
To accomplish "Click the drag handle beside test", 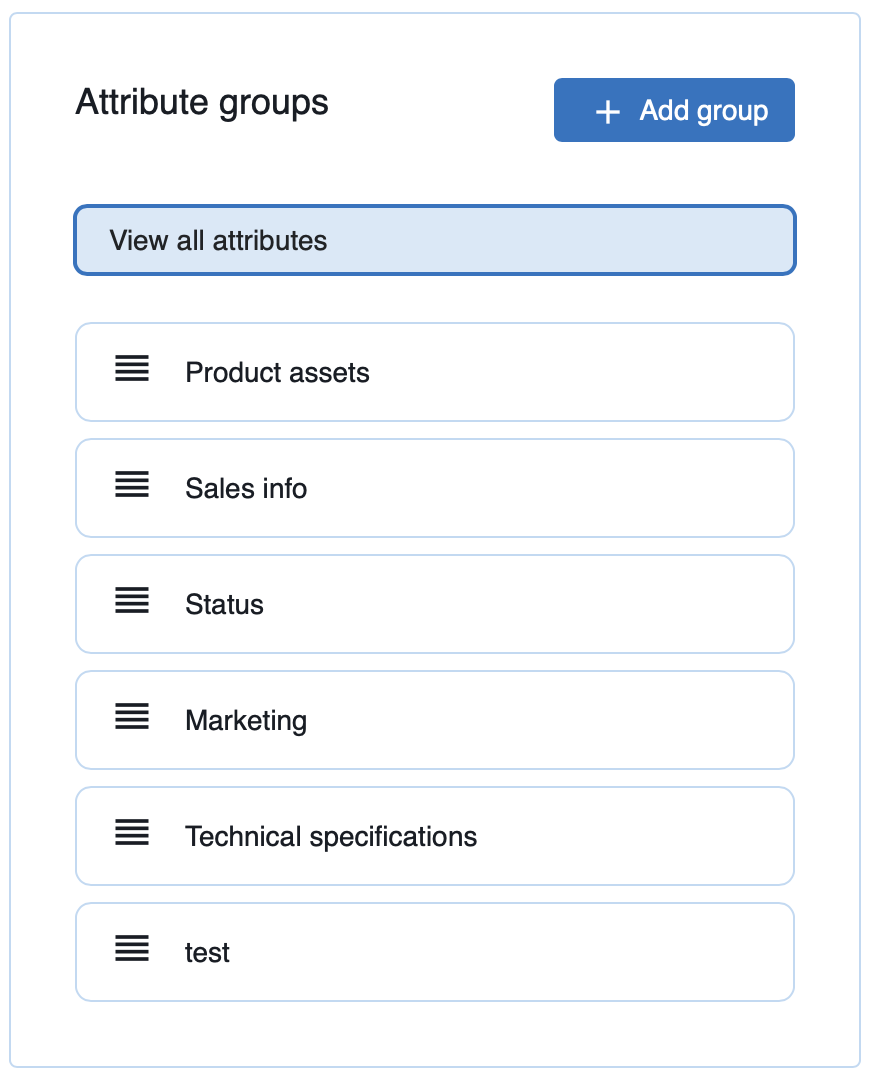I will (x=131, y=949).
